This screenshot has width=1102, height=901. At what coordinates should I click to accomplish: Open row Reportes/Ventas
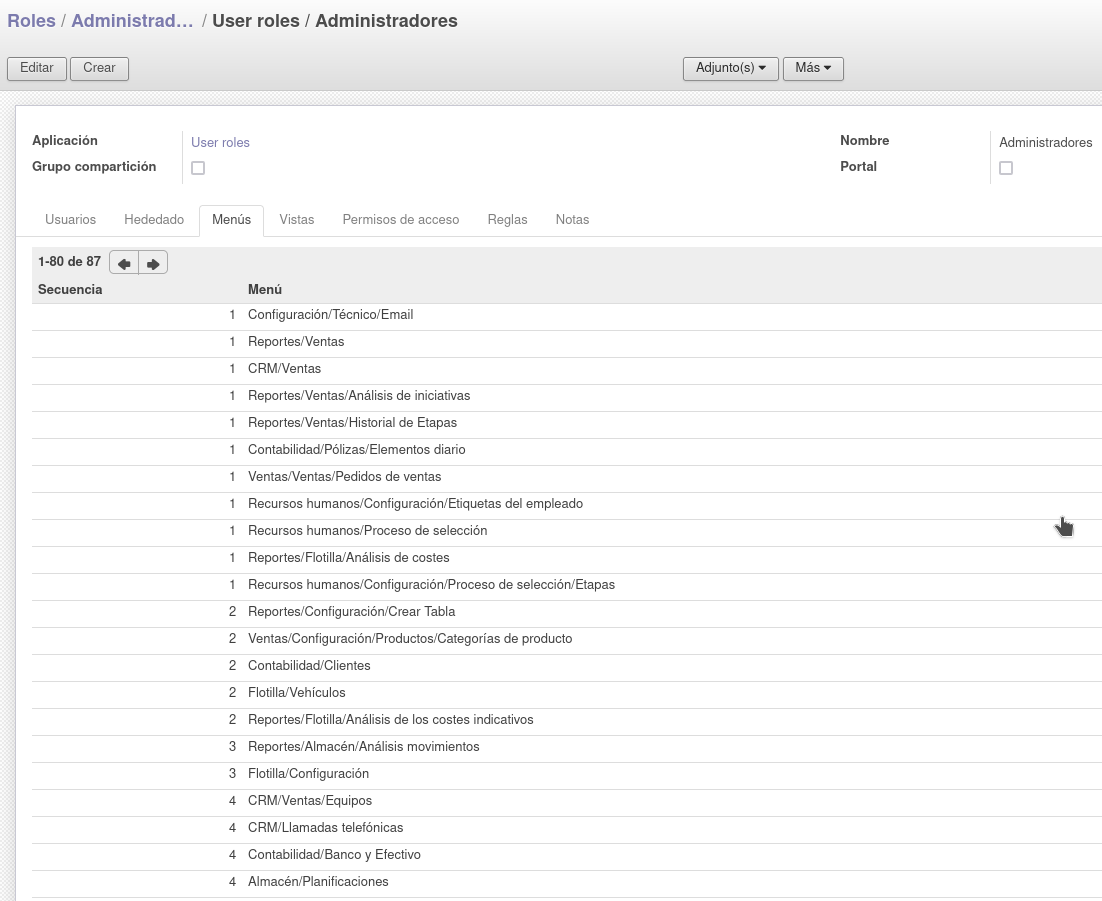pyautogui.click(x=566, y=342)
